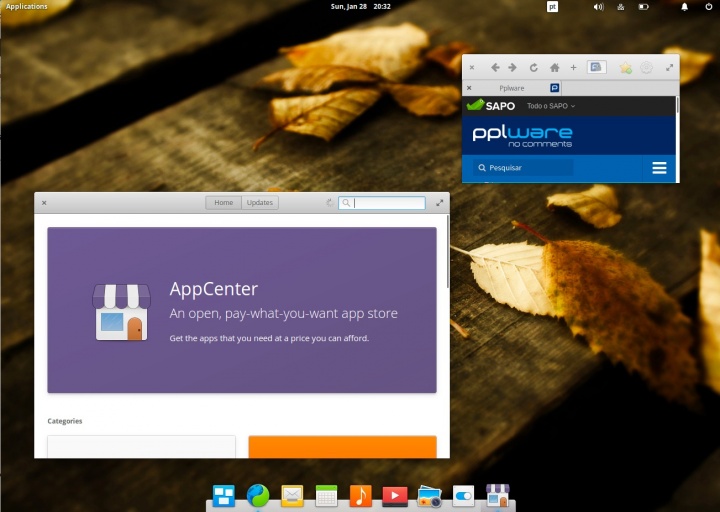The height and width of the screenshot is (512, 720).
Task: Open the Applications menu
Action: 27,7
